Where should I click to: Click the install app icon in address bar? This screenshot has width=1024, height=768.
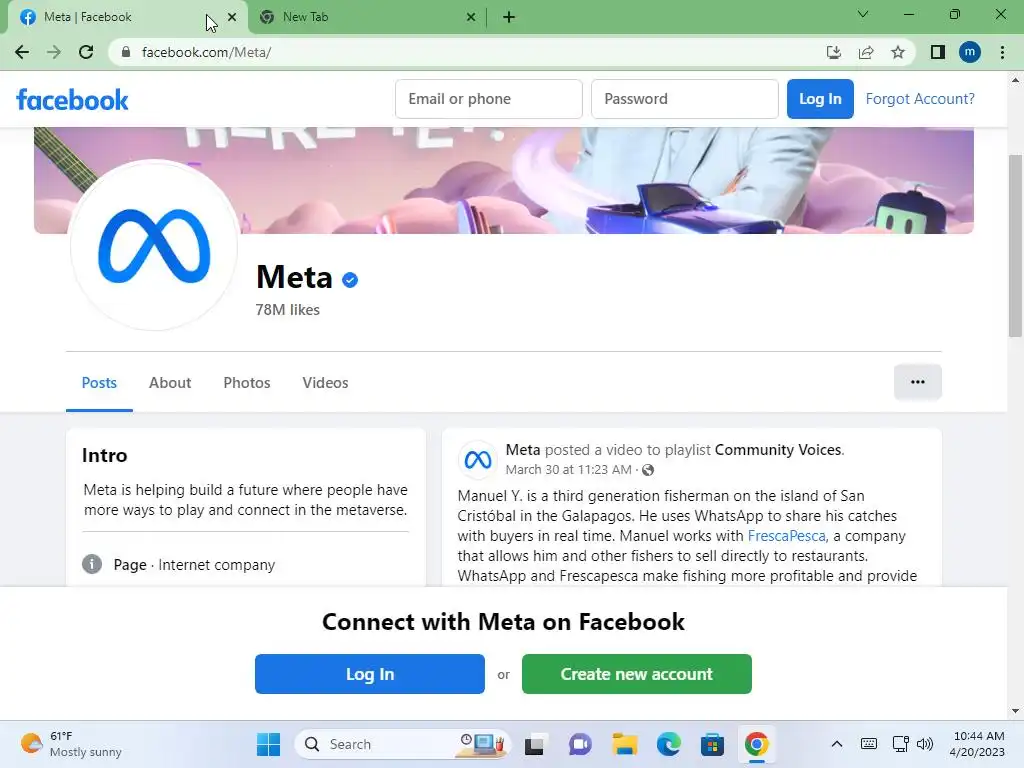click(x=834, y=52)
